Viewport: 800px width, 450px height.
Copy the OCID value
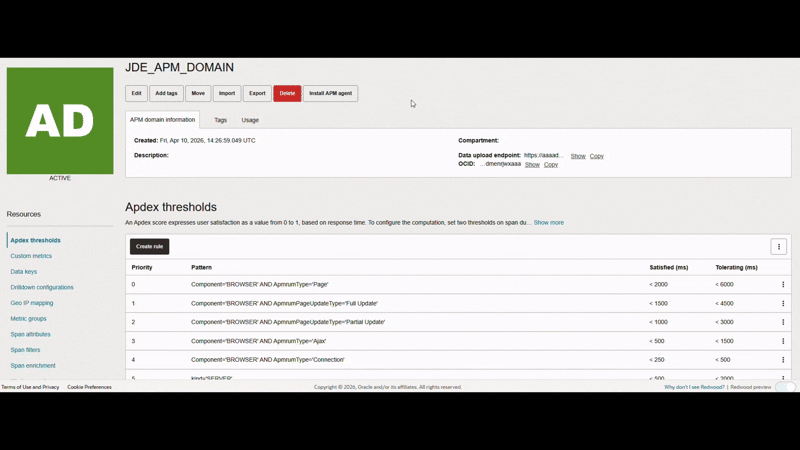[x=551, y=165]
